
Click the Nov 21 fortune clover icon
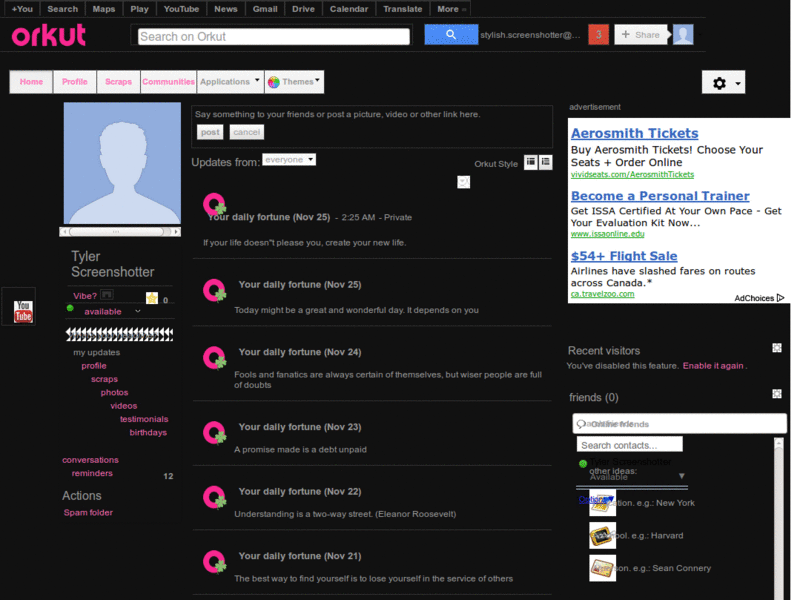point(214,562)
